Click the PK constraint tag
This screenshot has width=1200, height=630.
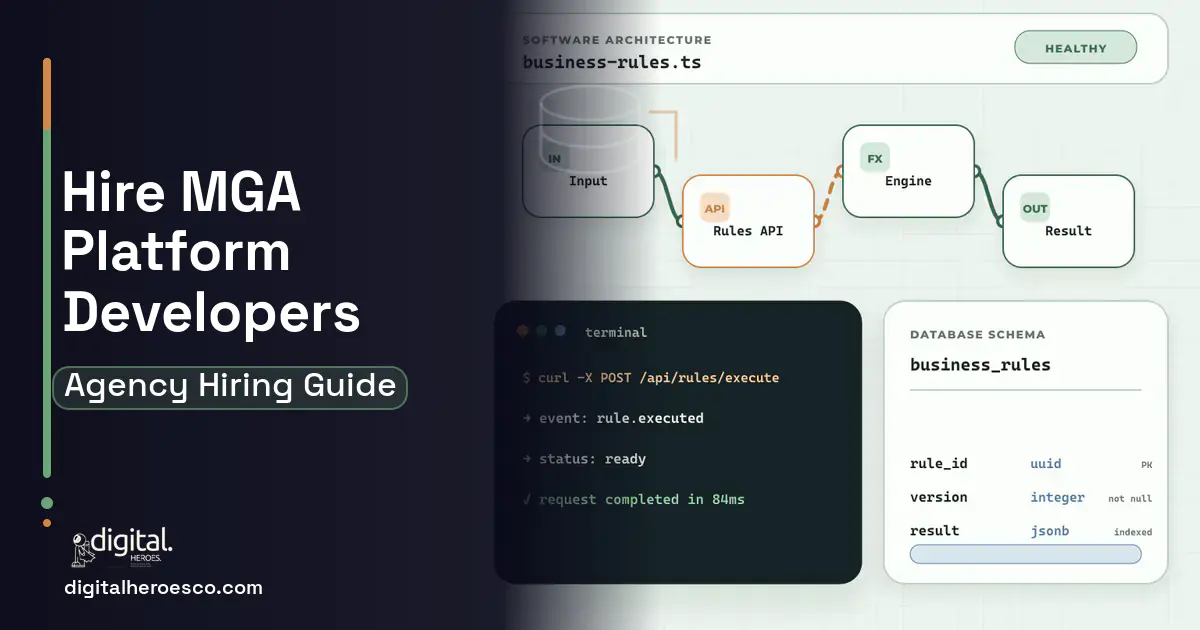tap(1146, 465)
